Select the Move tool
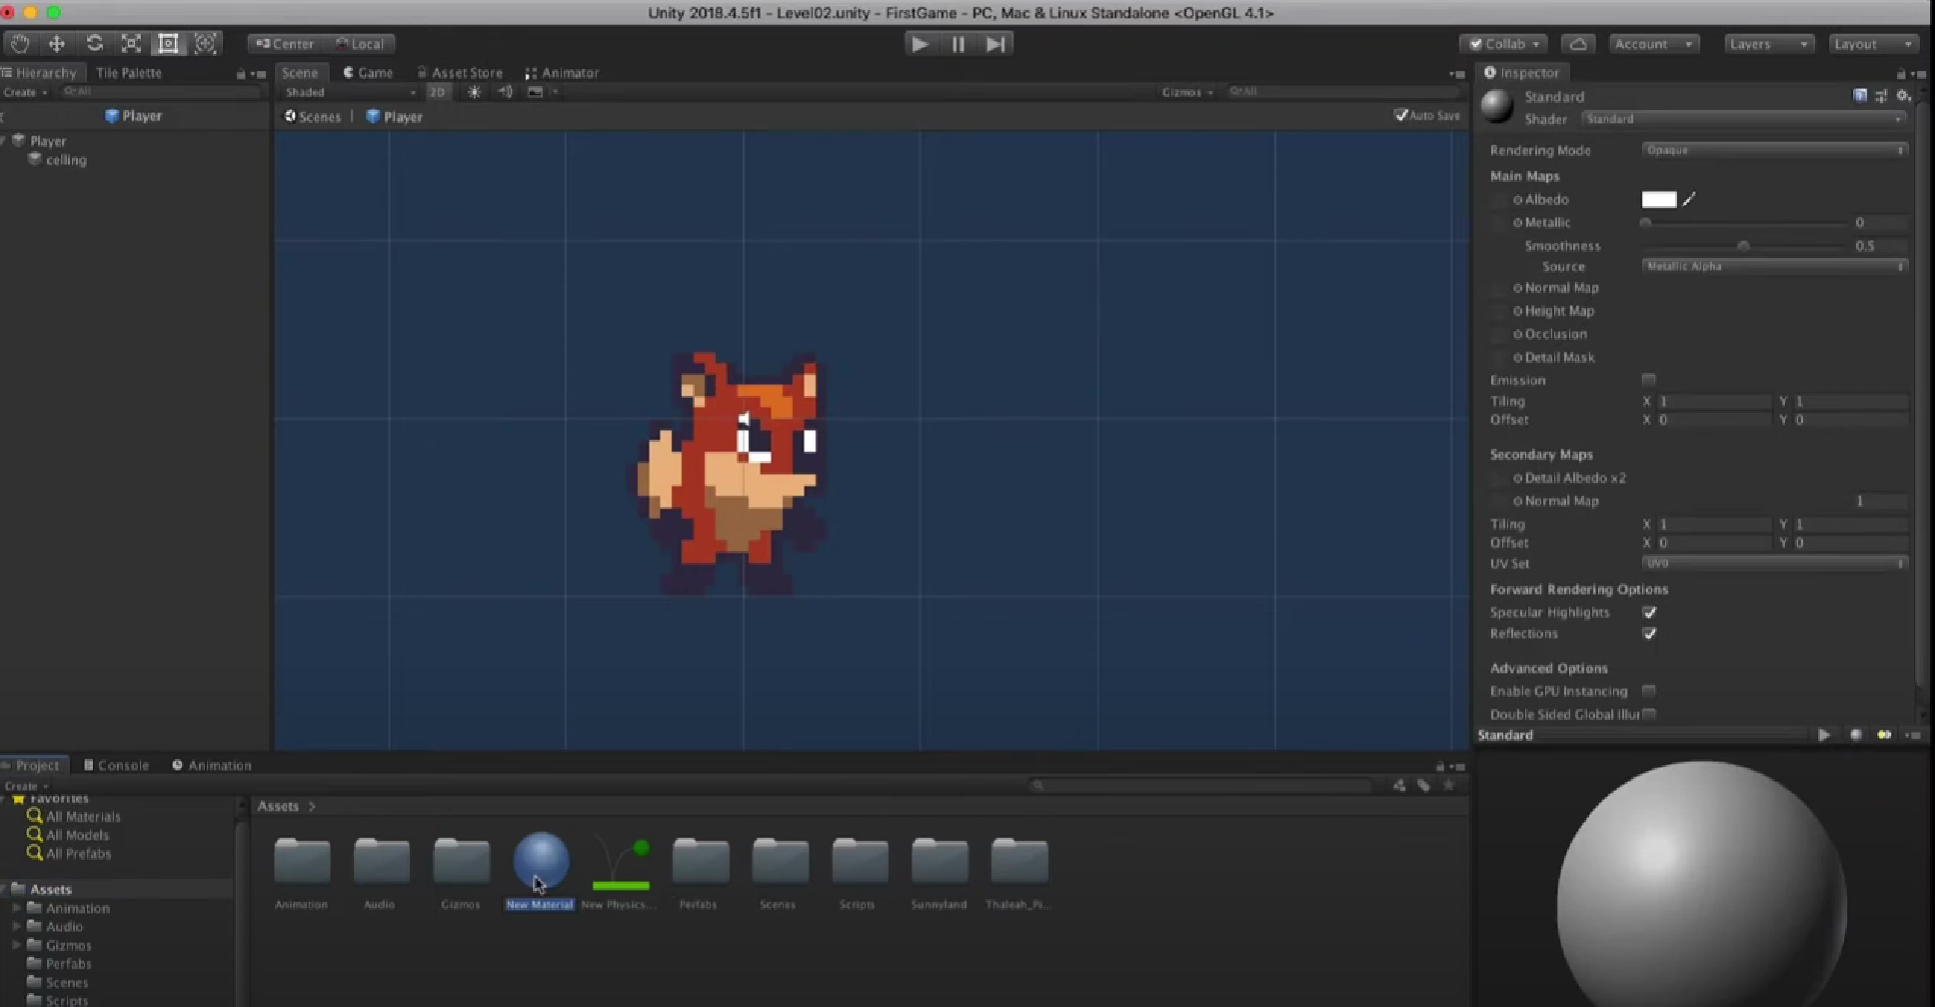The image size is (1935, 1007). (x=57, y=43)
